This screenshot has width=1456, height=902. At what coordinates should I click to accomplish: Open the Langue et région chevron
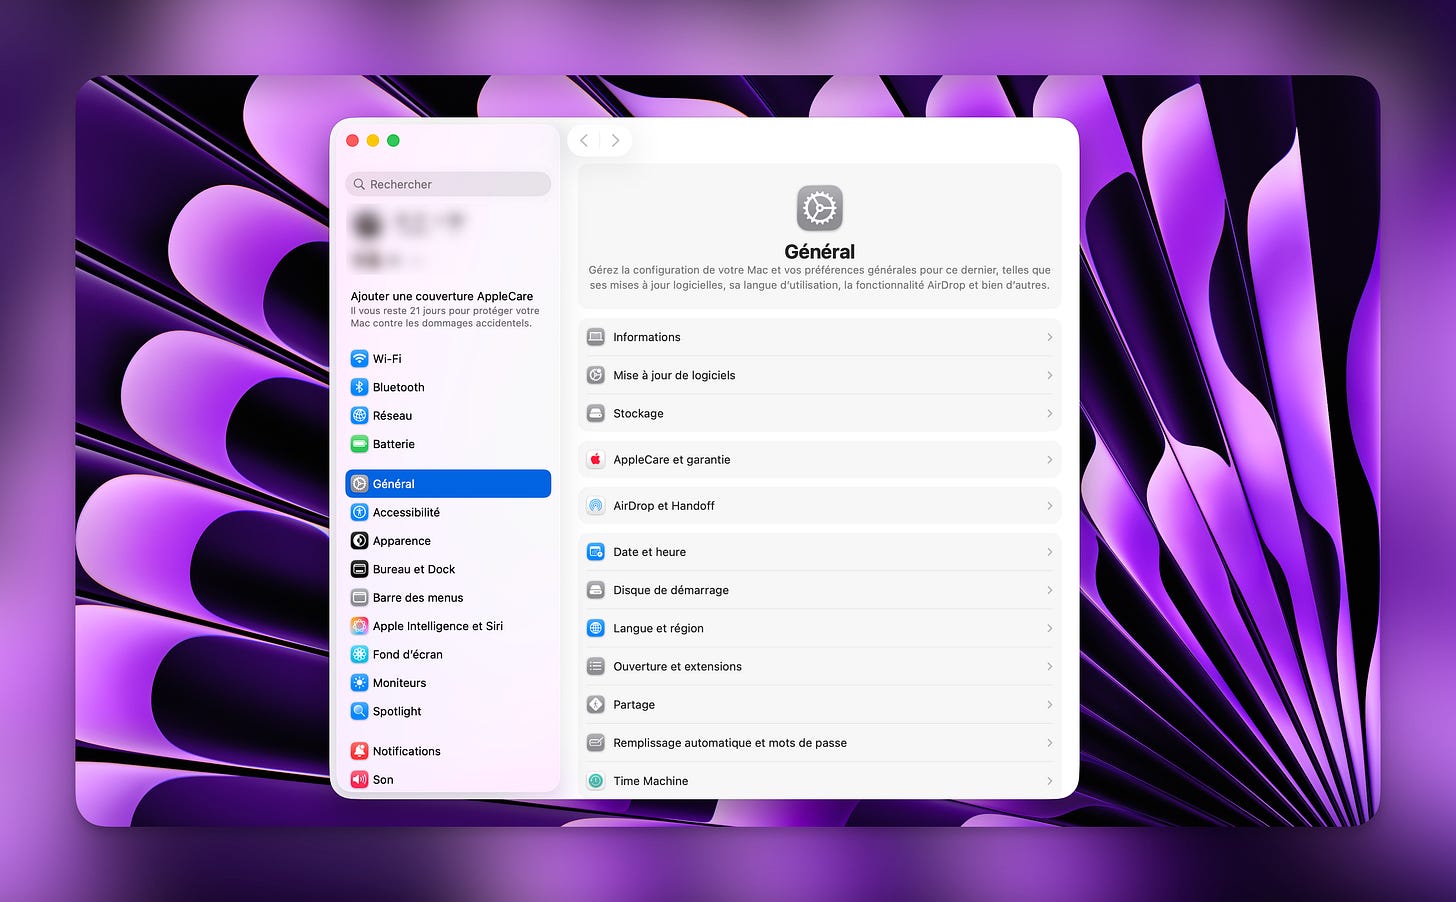[x=1049, y=628]
